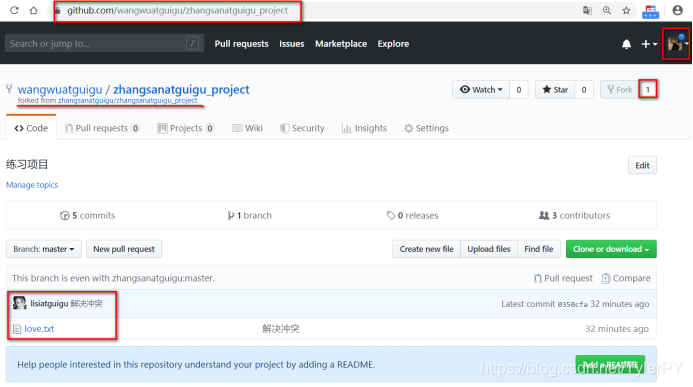Open the browser extension icon beside the star

click(650, 11)
